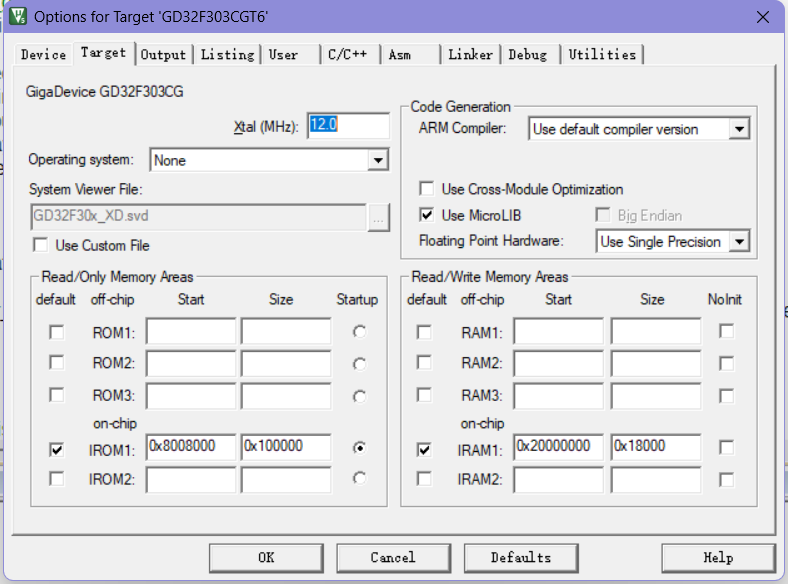Select the IROM1 Startup radio button

358,449
